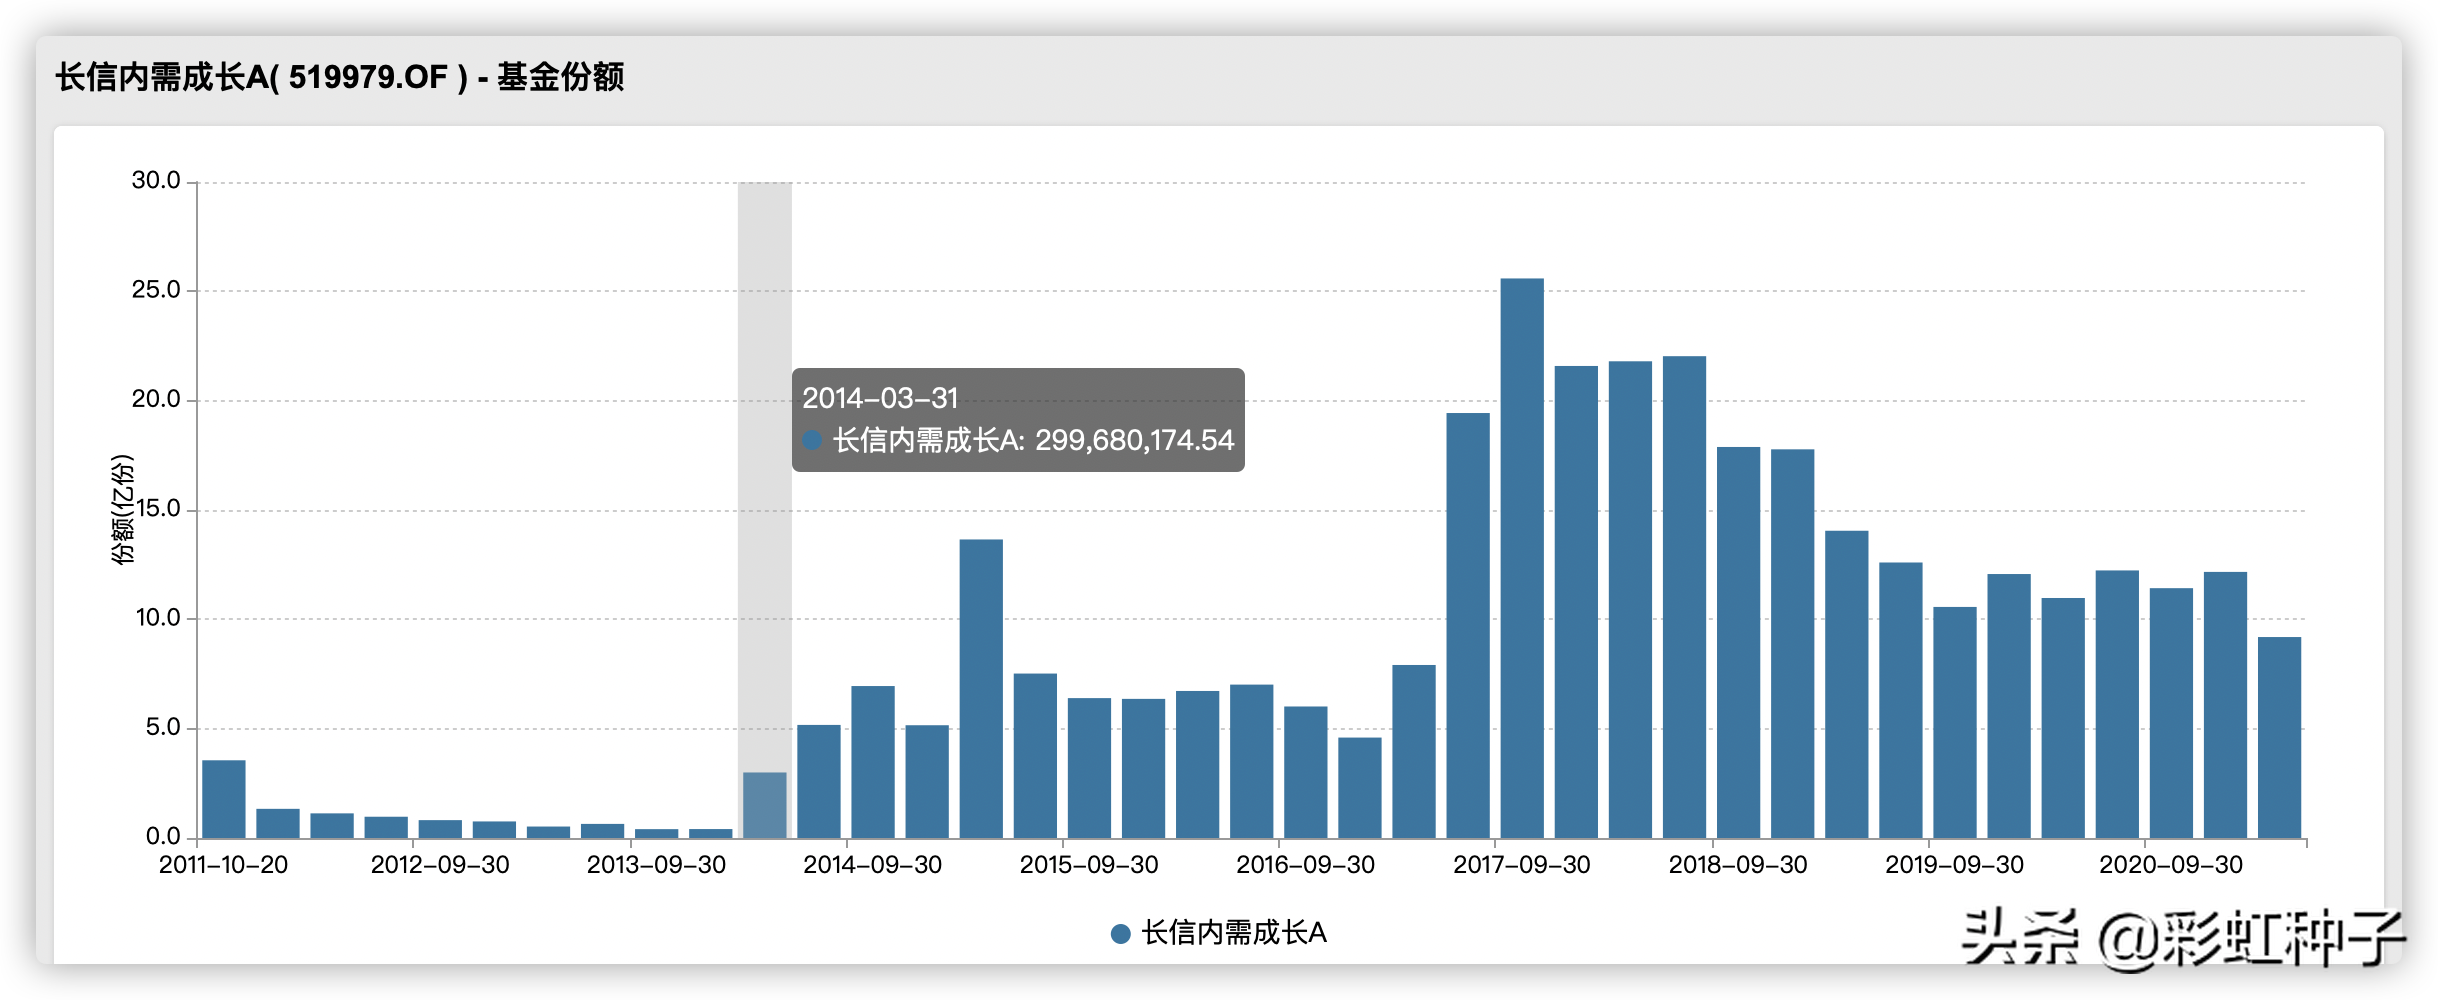The image size is (2438, 1000).
Task: Click the tallest bar above 2017-09-30
Action: point(1522,558)
